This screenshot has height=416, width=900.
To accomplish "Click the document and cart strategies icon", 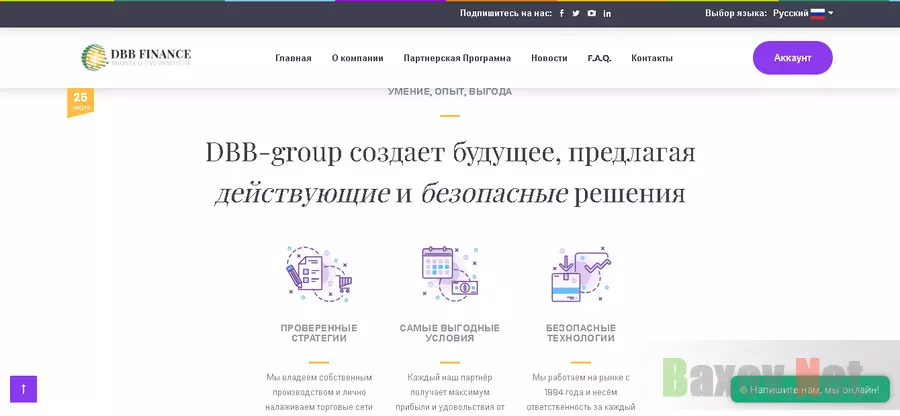I will [319, 274].
